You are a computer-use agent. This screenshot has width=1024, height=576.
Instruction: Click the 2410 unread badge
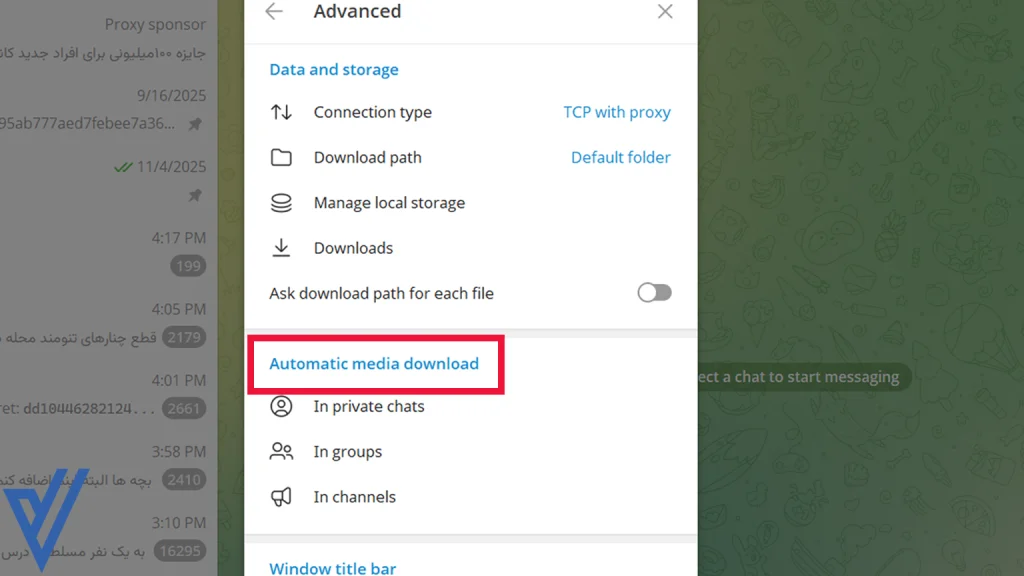click(184, 479)
